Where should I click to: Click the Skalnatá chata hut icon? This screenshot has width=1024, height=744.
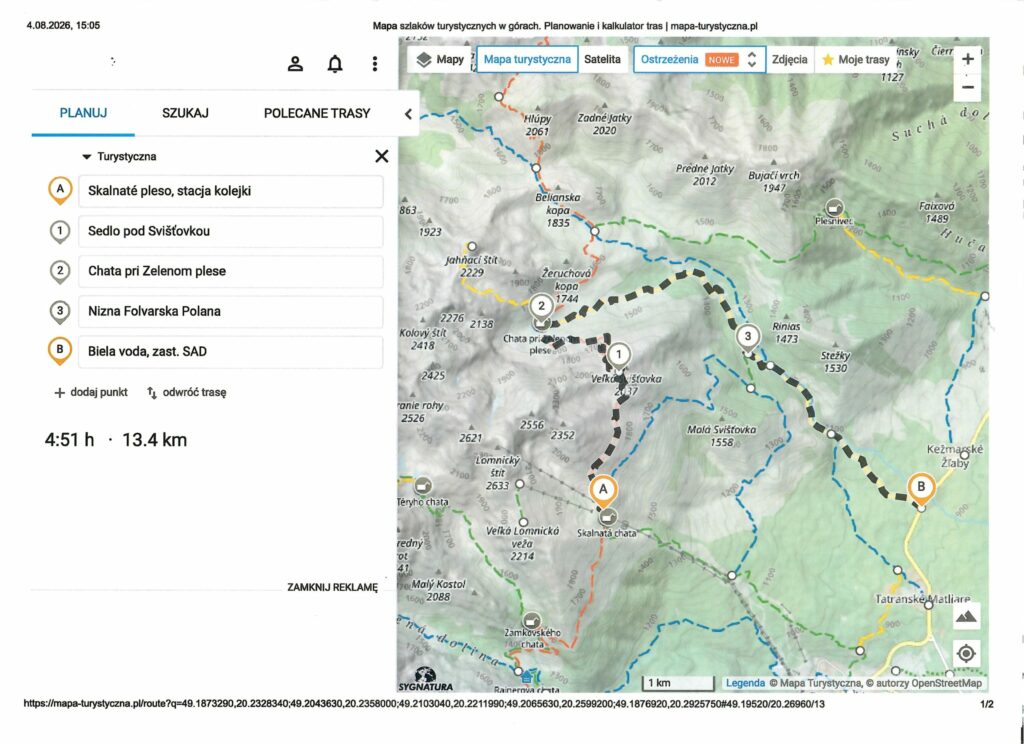pyautogui.click(x=608, y=518)
